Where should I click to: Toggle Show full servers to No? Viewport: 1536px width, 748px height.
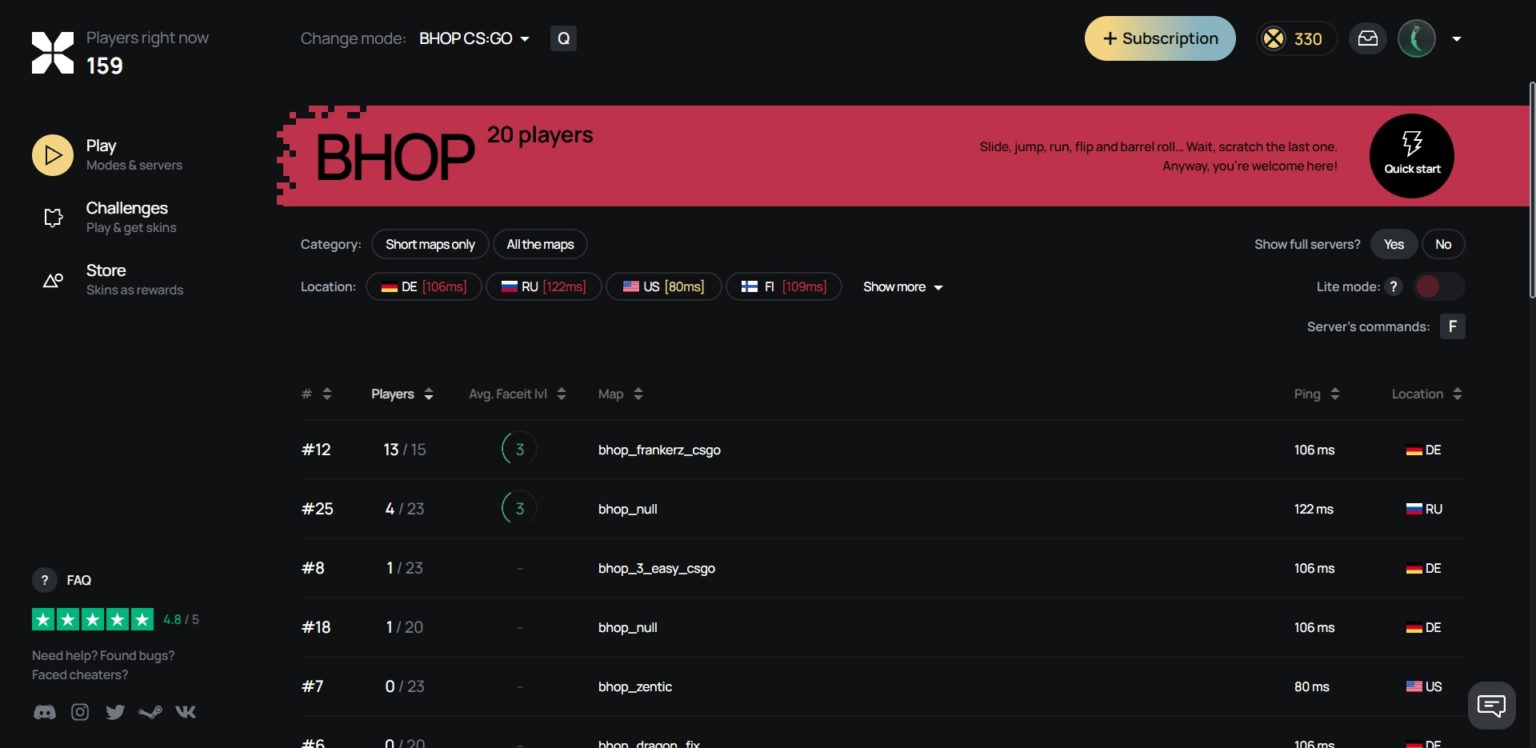(x=1443, y=244)
